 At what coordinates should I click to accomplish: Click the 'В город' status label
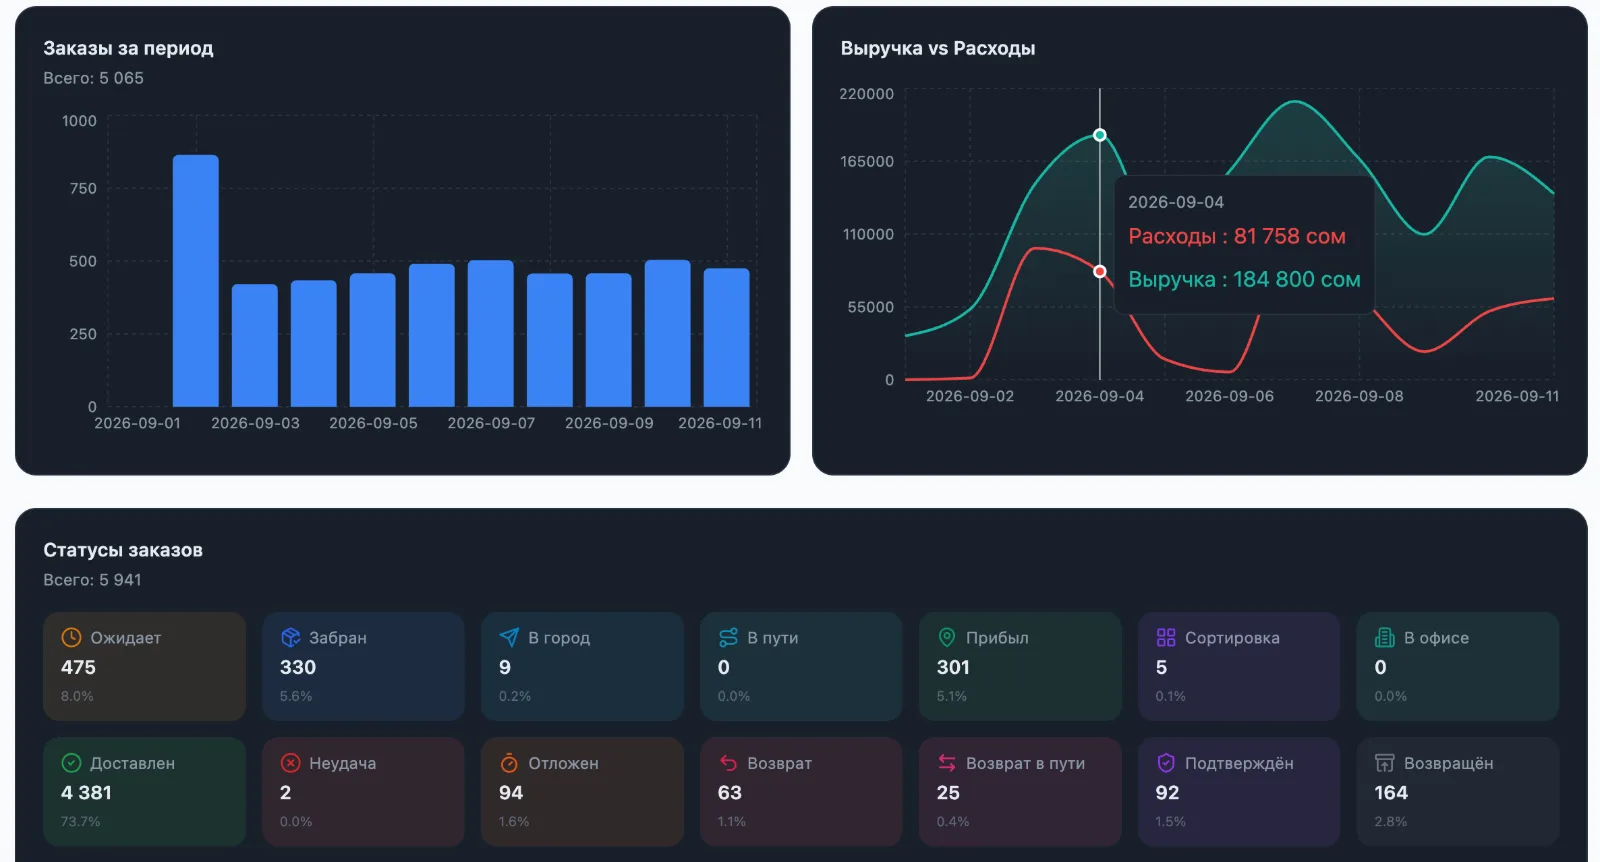pyautogui.click(x=559, y=638)
